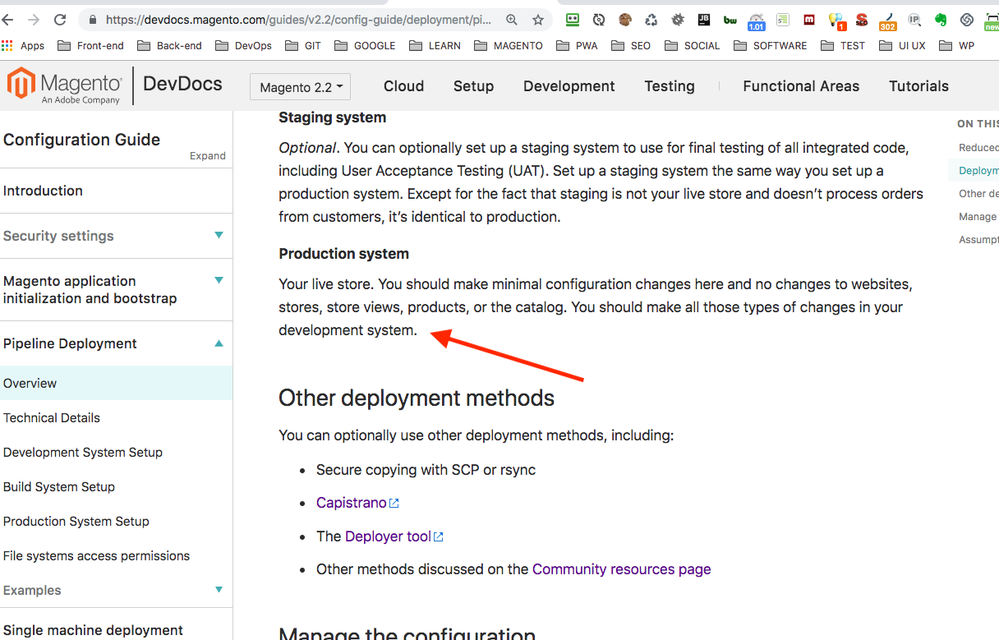This screenshot has height=640, width=999.
Task: Click the red S SEO extension icon
Action: click(x=861, y=20)
